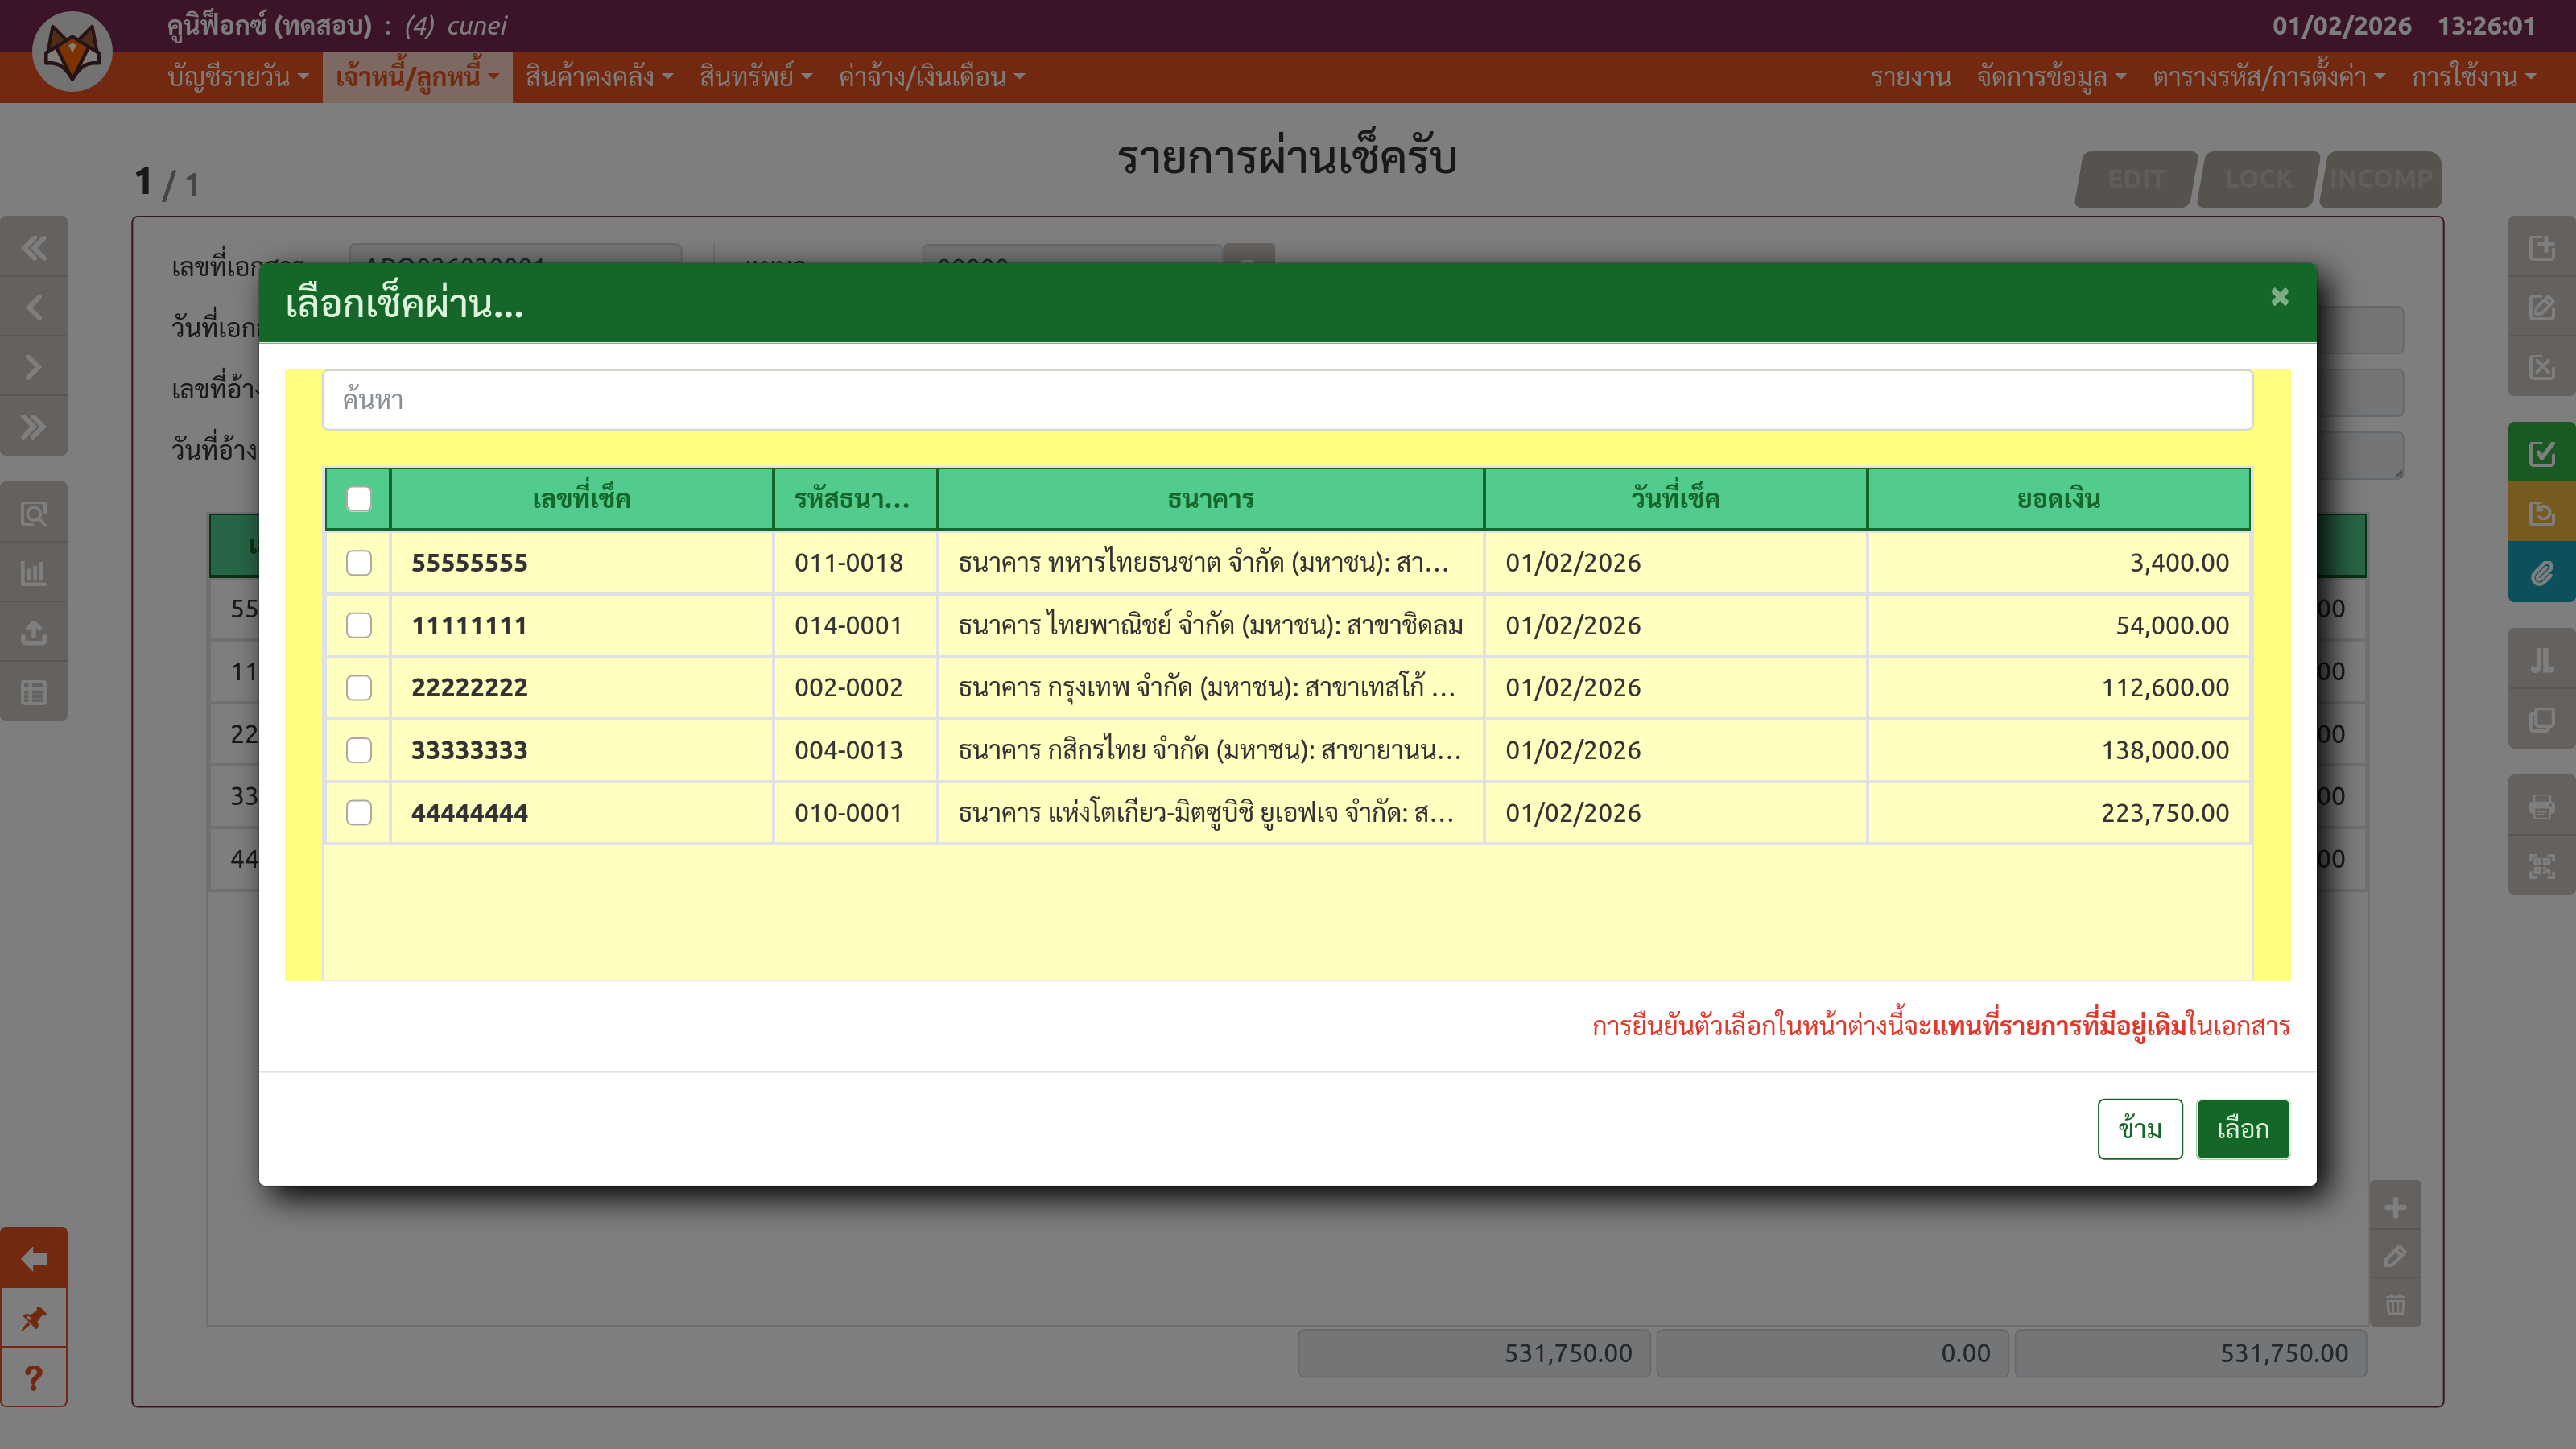Image resolution: width=2576 pixels, height=1449 pixels.
Task: Click the orange back arrow icon
Action: 34,1258
